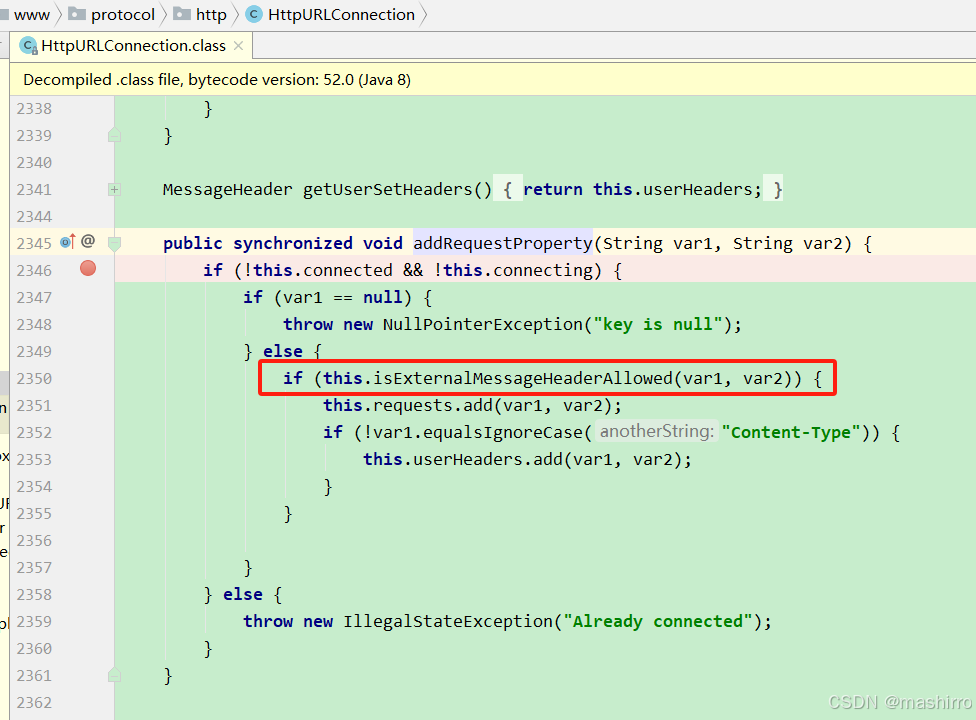
Task: Click this.requests.add statement
Action: coord(472,406)
